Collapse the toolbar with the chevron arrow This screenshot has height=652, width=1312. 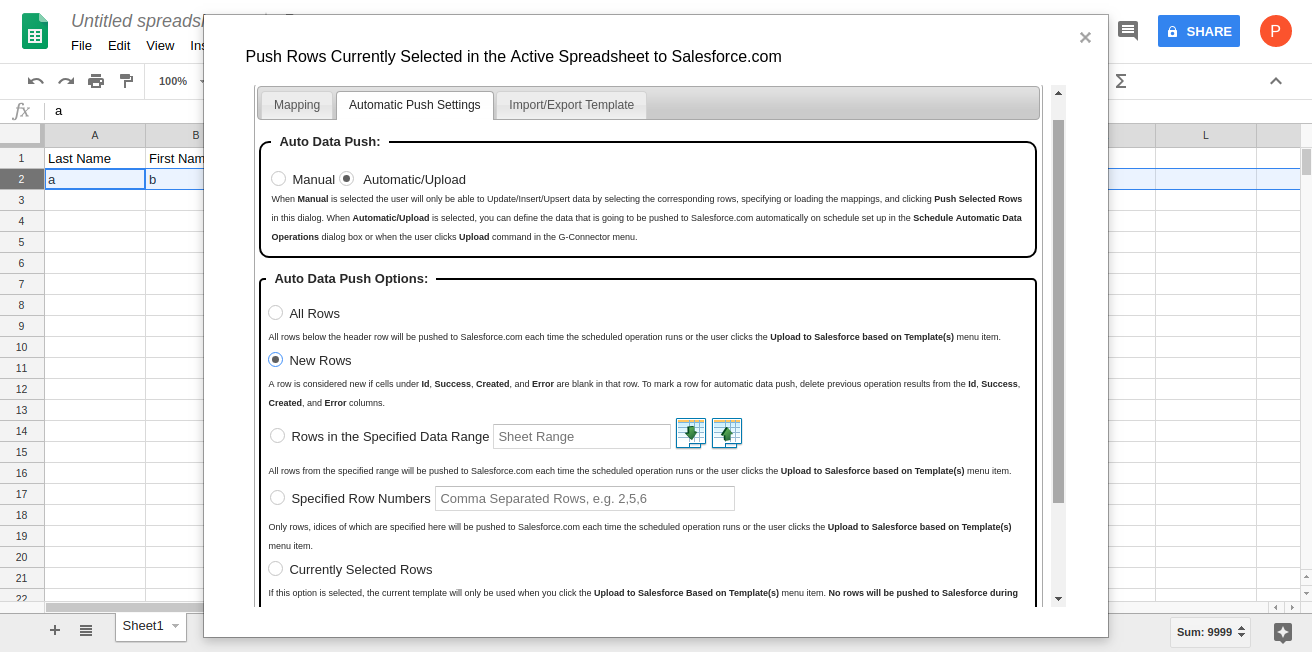pyautogui.click(x=1276, y=81)
